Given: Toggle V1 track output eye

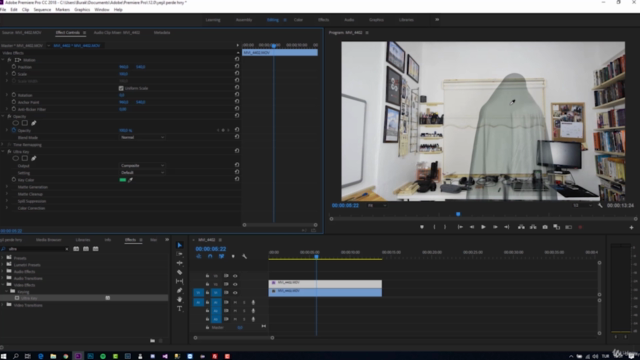Looking at the screenshot, I should coord(235,293).
